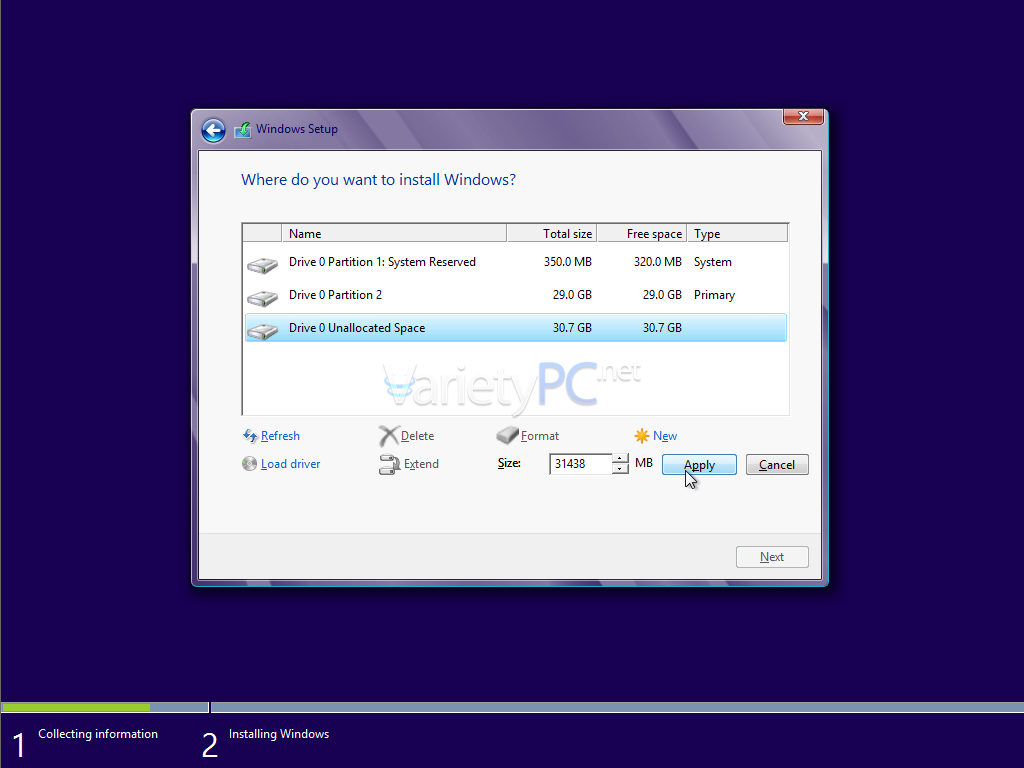Click the Format drive icon
This screenshot has width=1024, height=768.
click(507, 435)
